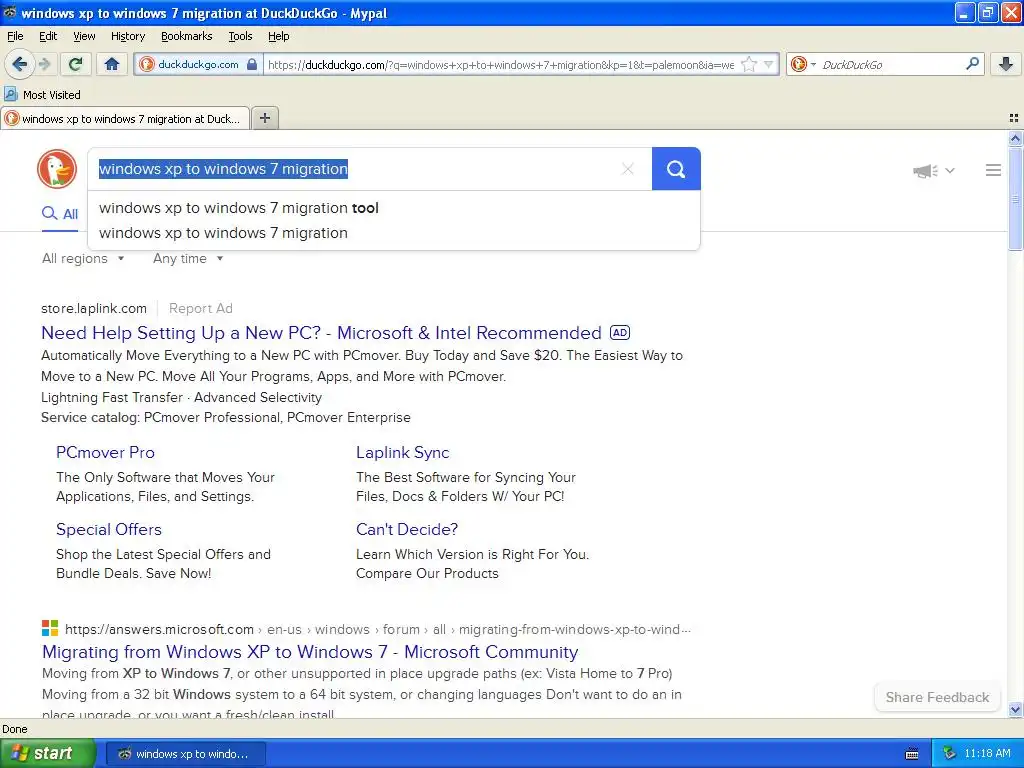
Task: Clear the search field with X
Action: pyautogui.click(x=628, y=169)
